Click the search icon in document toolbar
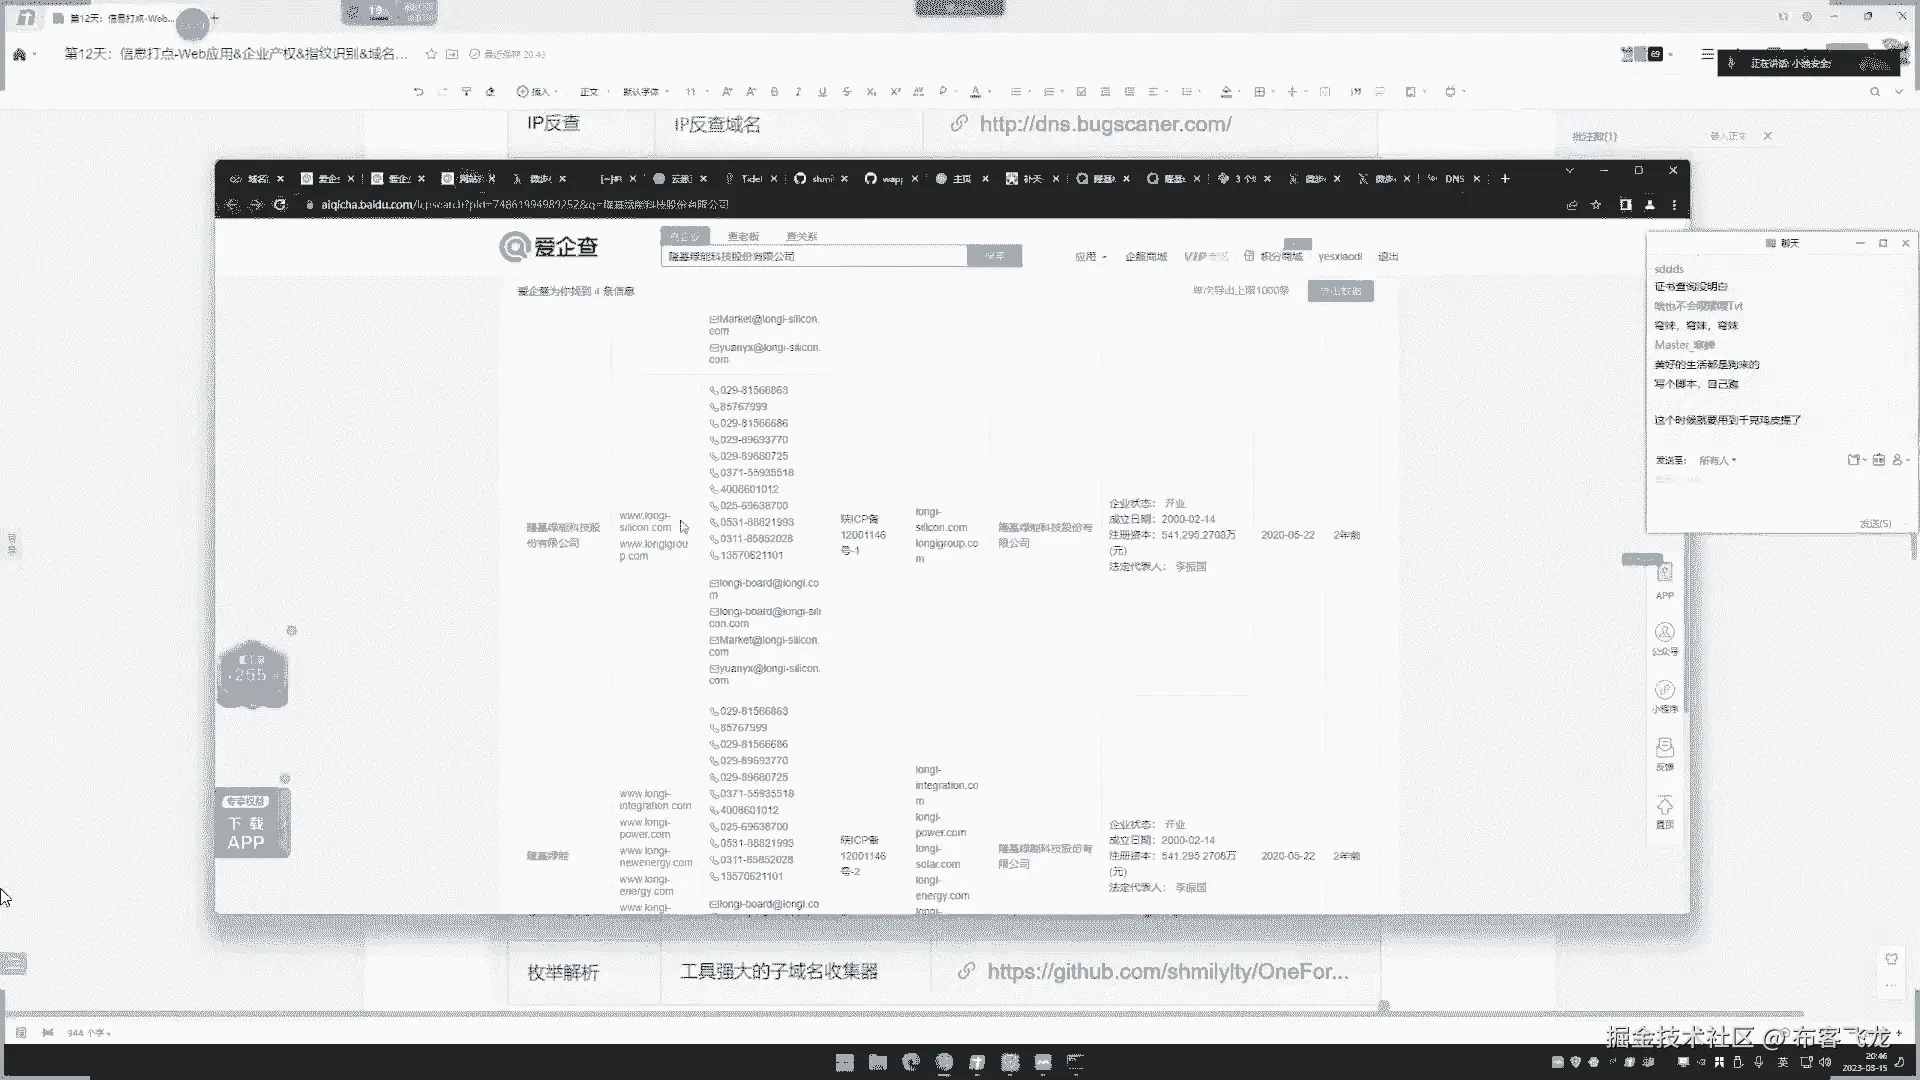Image resolution: width=1920 pixels, height=1080 pixels. 1875,92
